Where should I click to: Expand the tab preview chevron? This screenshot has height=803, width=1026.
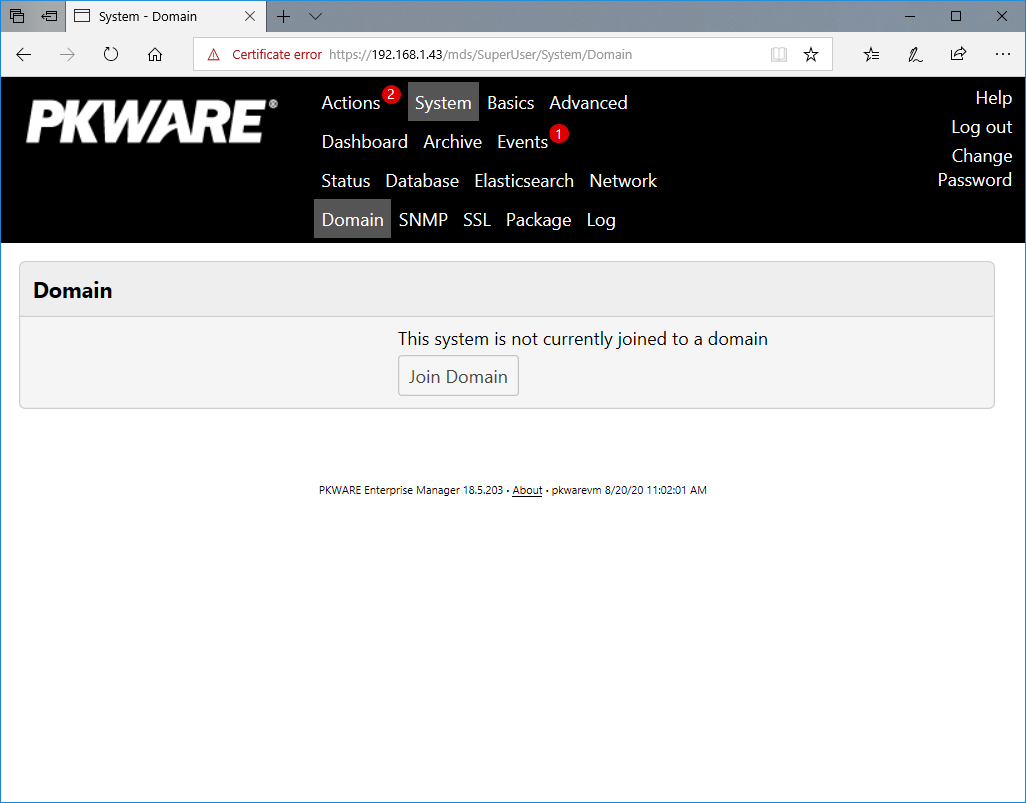point(315,17)
